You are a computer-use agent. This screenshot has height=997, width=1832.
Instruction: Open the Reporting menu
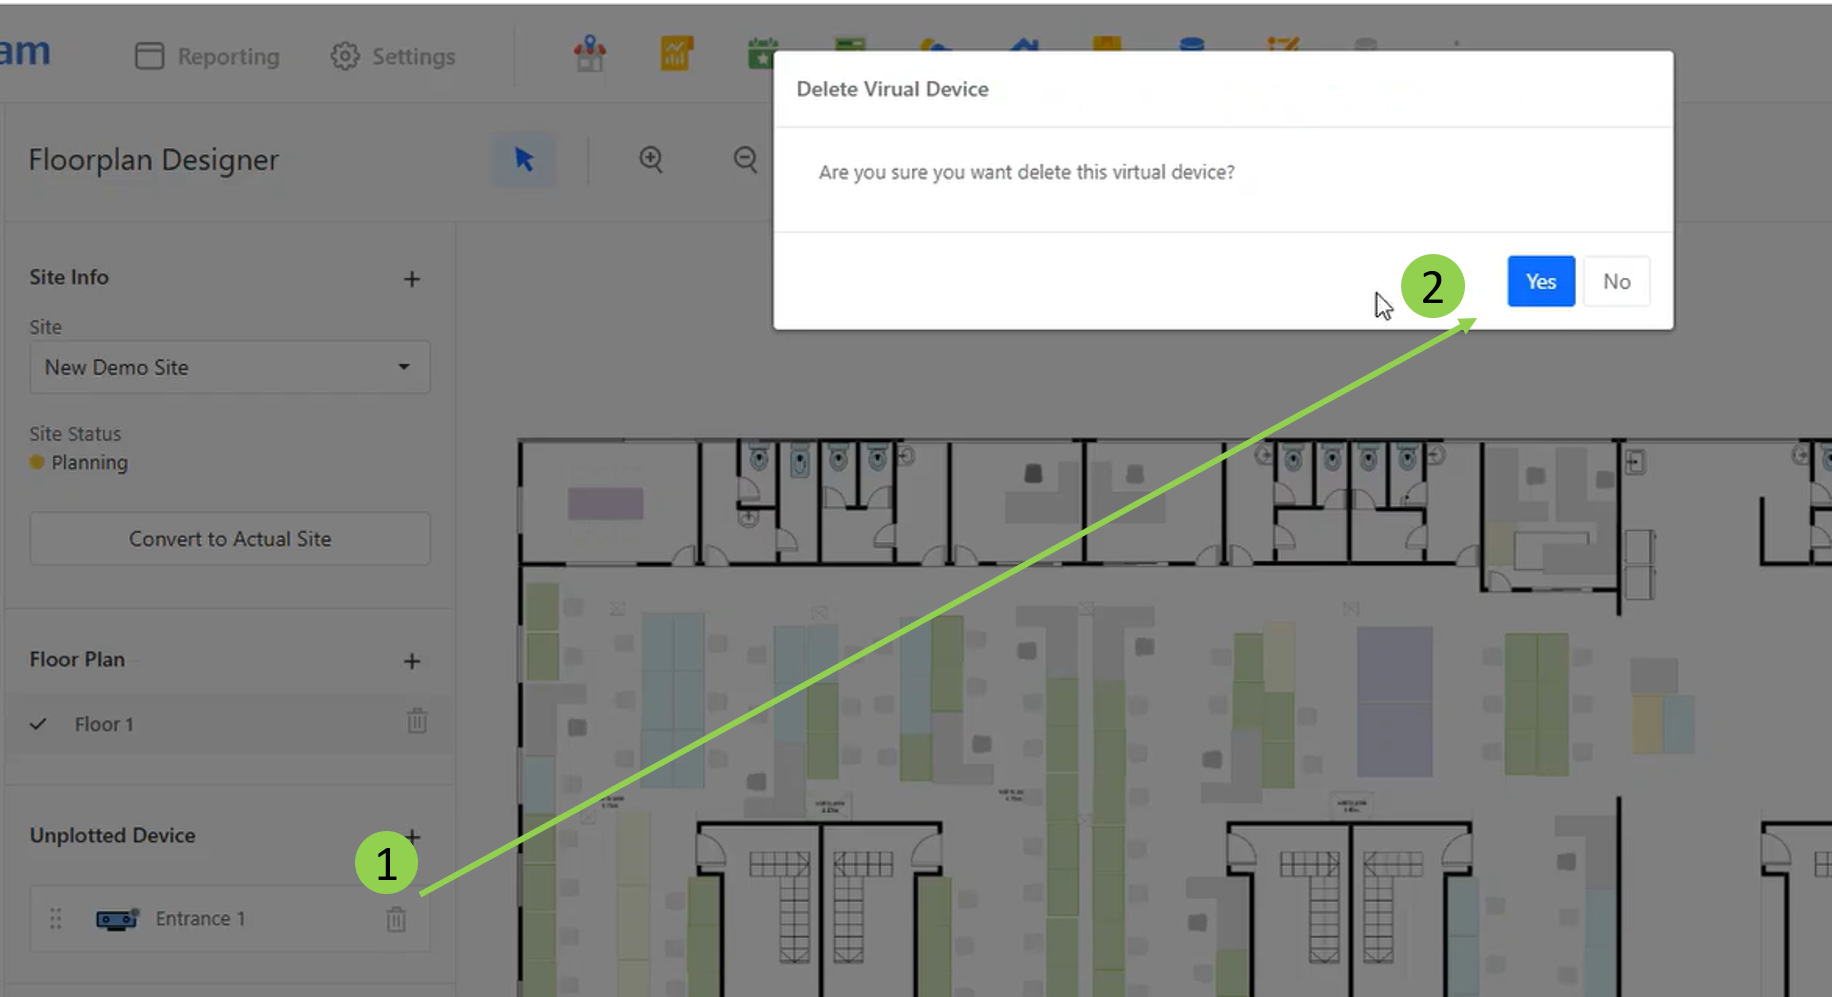coord(208,57)
